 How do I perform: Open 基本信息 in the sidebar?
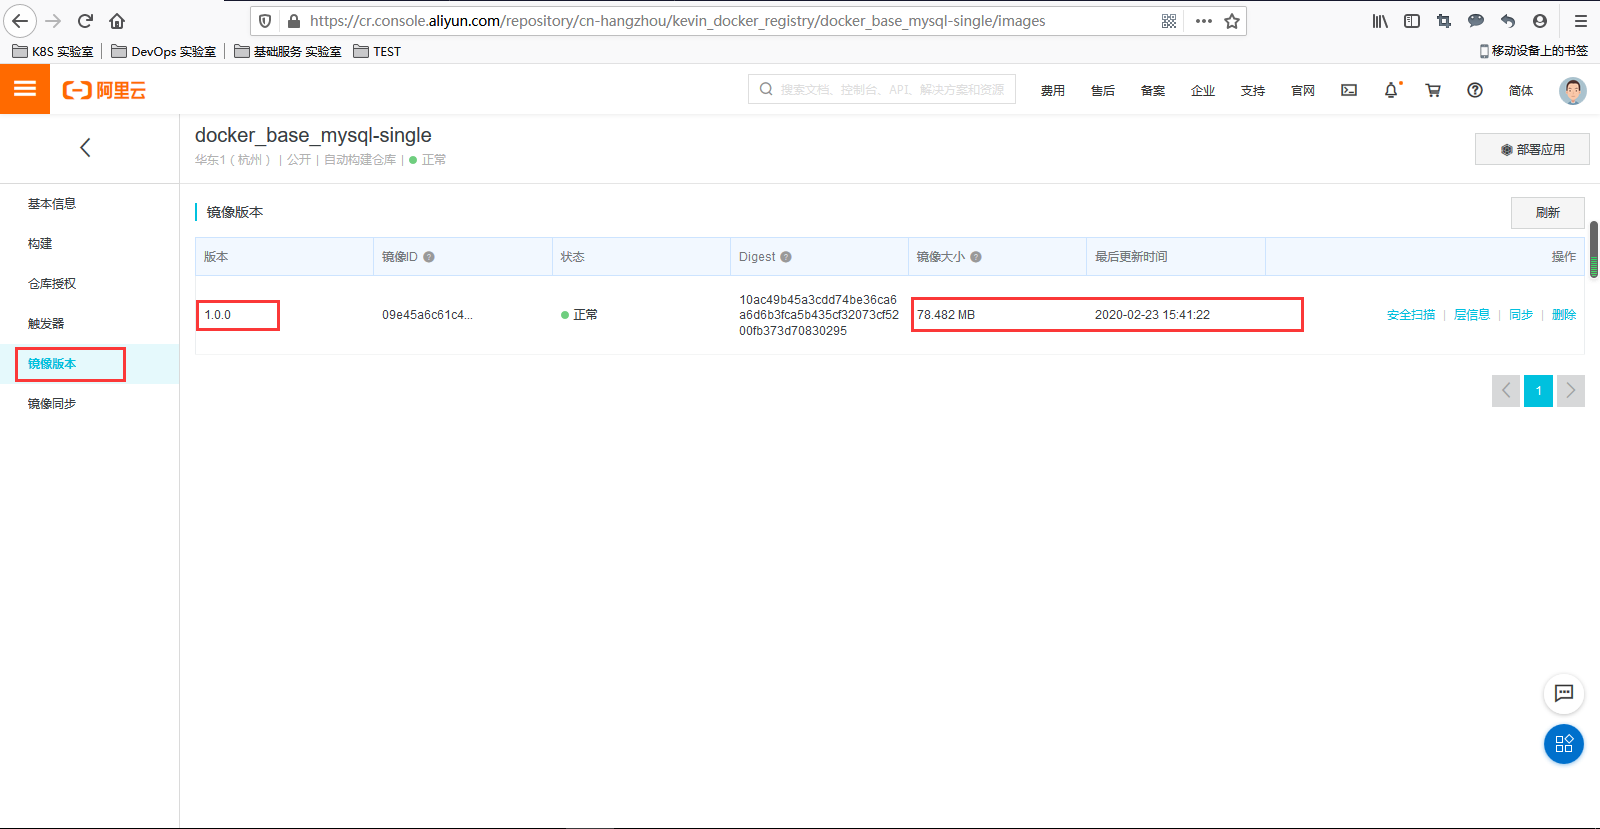(52, 204)
